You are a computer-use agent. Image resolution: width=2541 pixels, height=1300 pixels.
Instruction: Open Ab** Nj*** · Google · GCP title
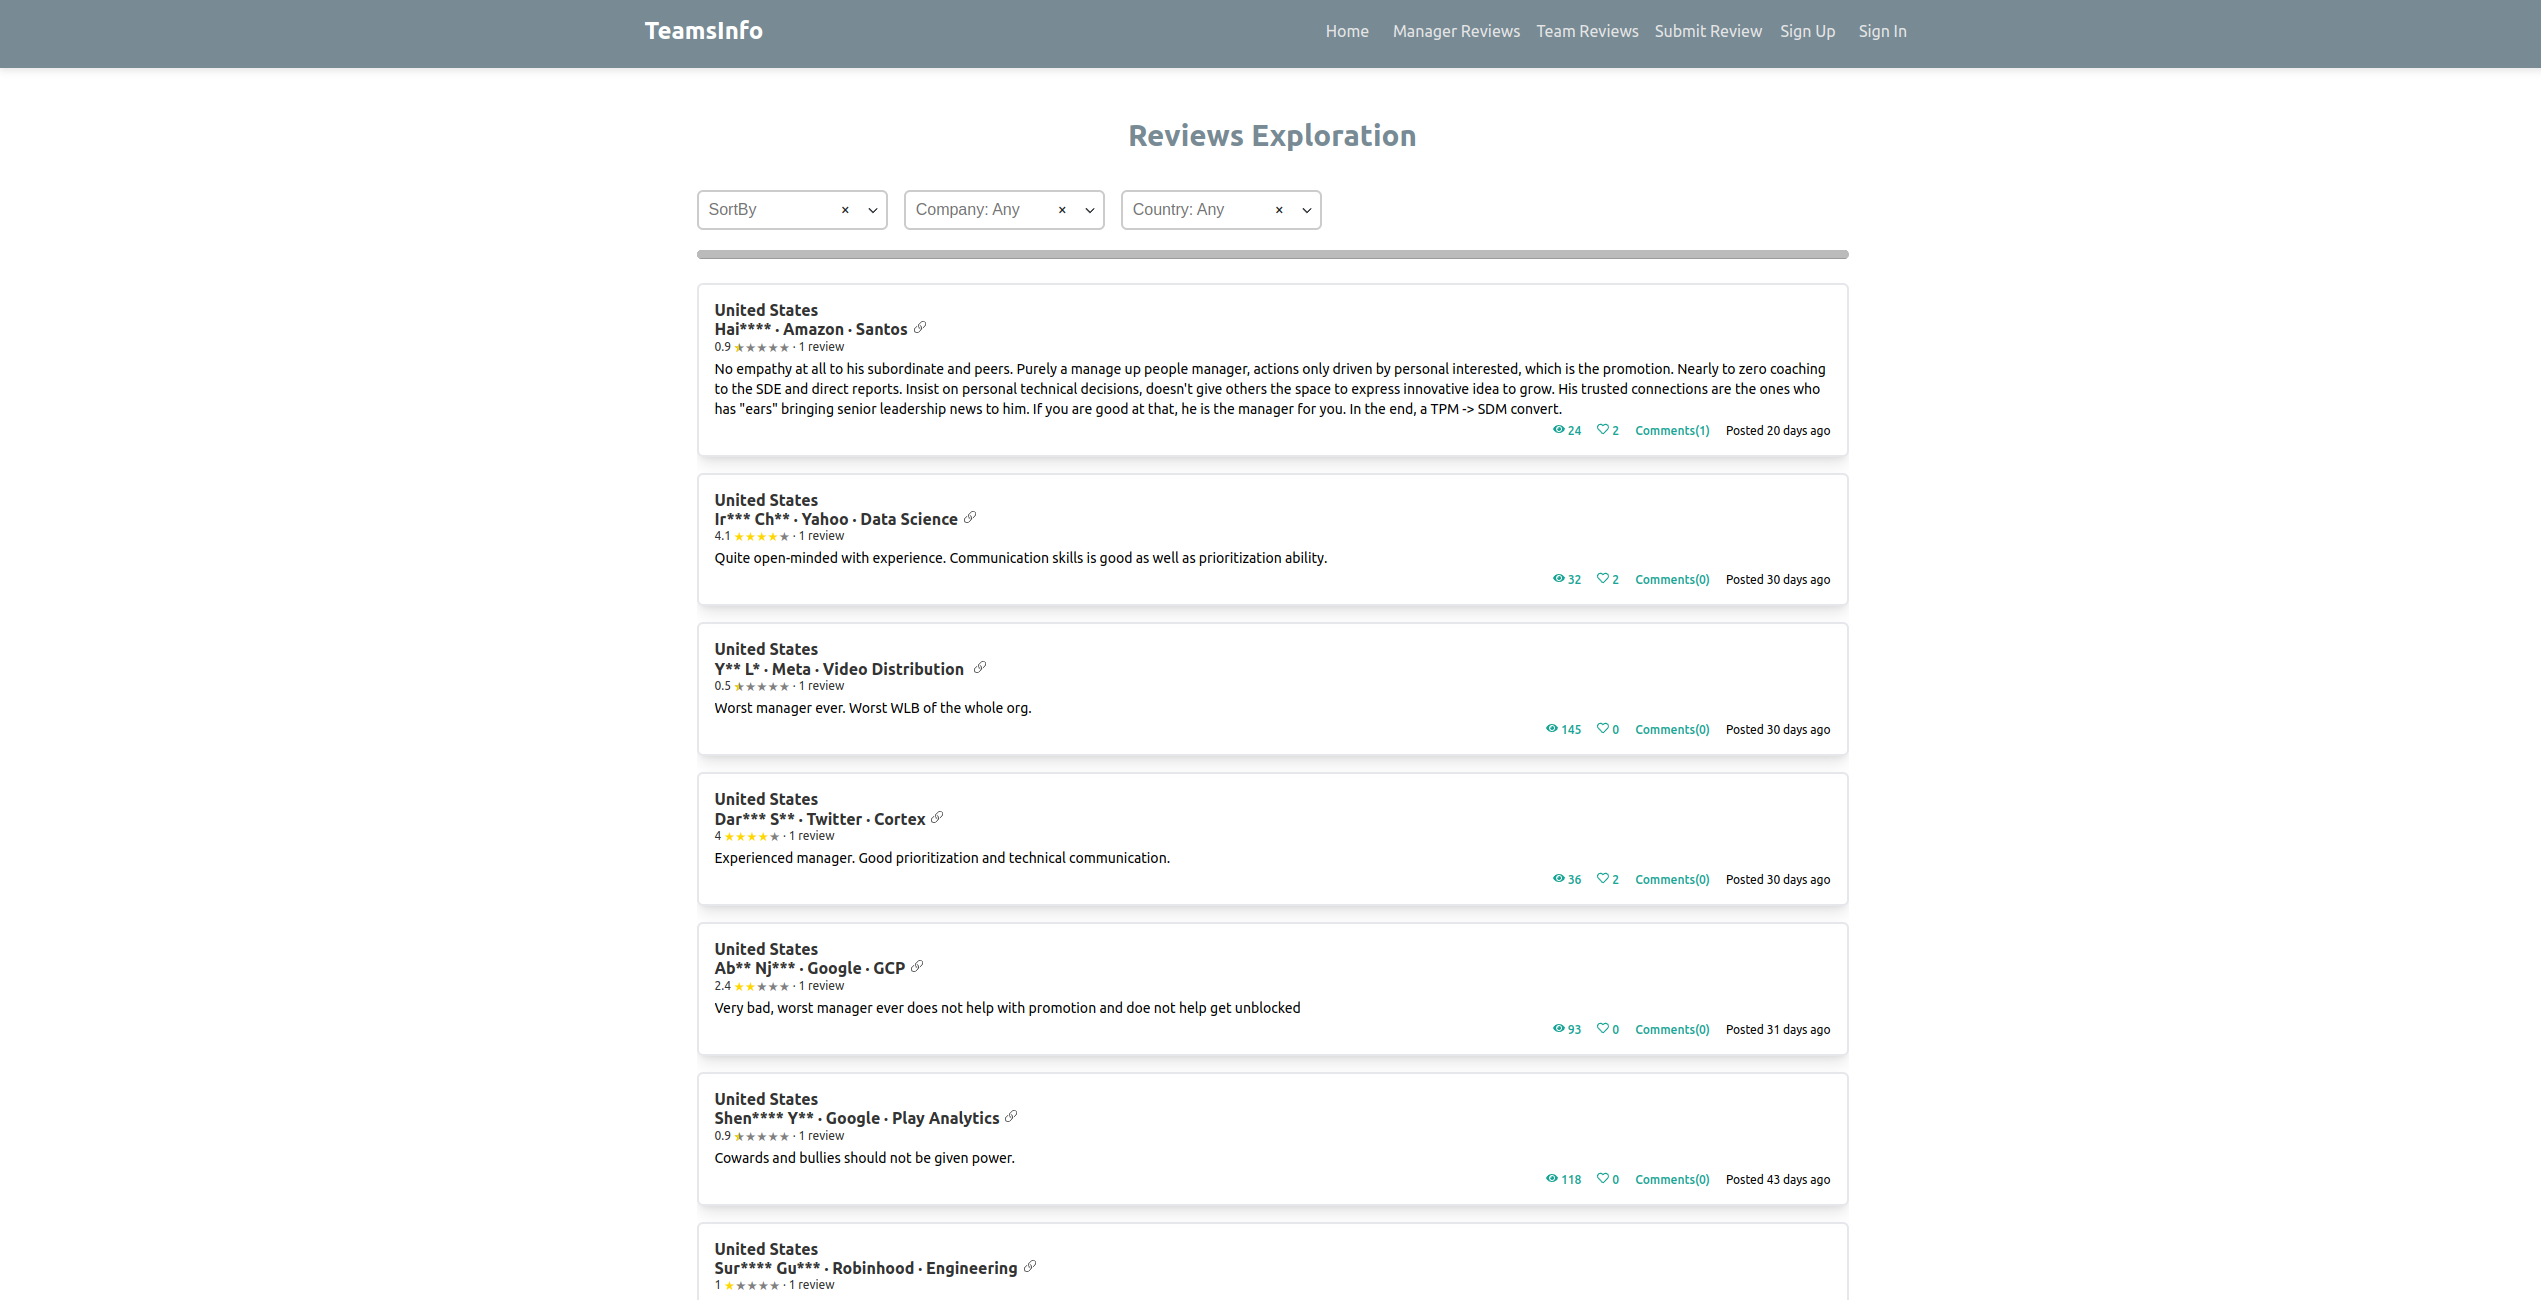tap(809, 968)
